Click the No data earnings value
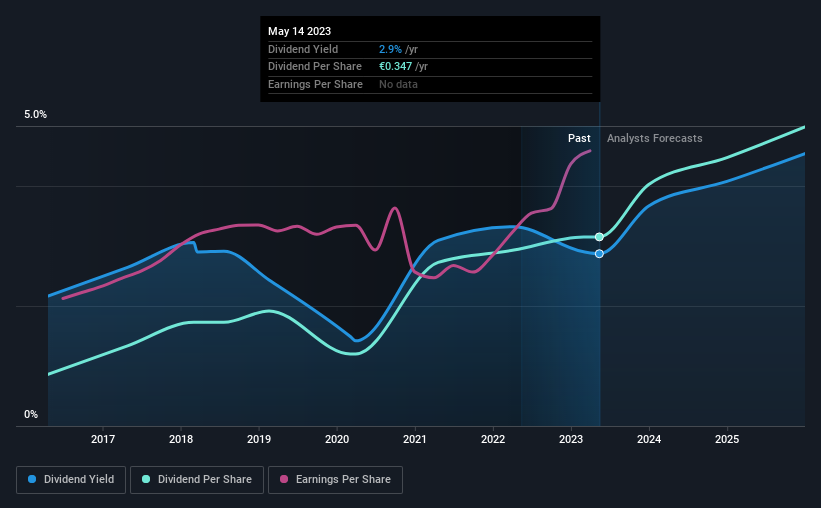Image resolution: width=821 pixels, height=508 pixels. [398, 84]
